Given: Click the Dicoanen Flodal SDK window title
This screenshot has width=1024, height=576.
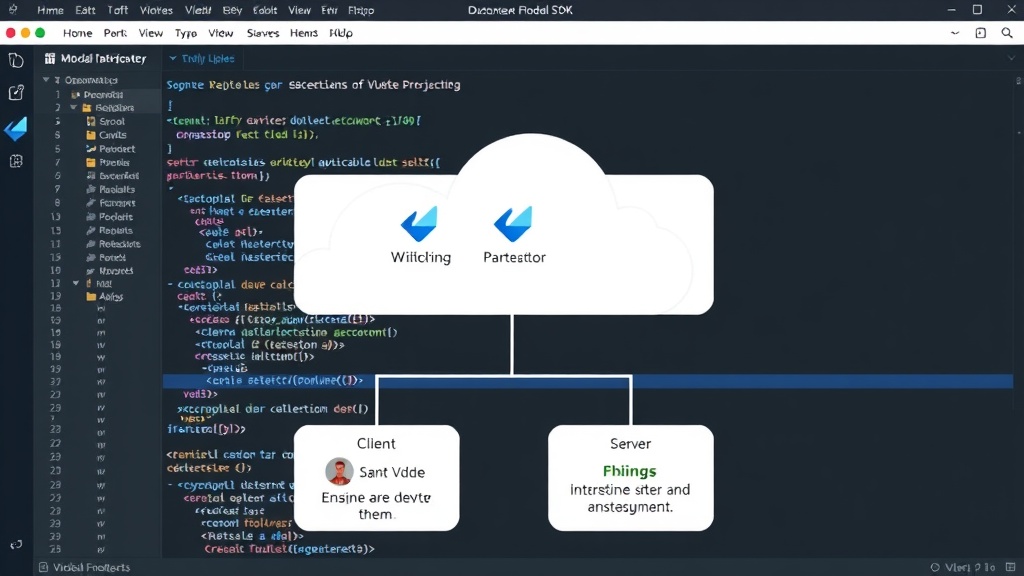Looking at the screenshot, I should tap(520, 10).
